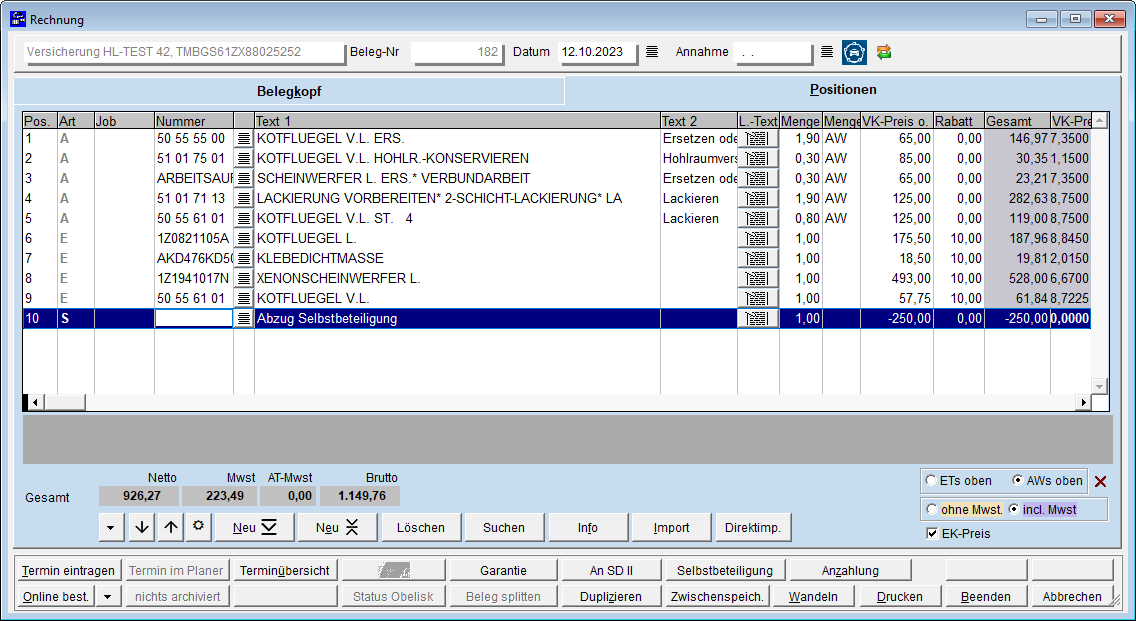Open the L.-Text editor for row 8
This screenshot has width=1136, height=621.
click(757, 278)
